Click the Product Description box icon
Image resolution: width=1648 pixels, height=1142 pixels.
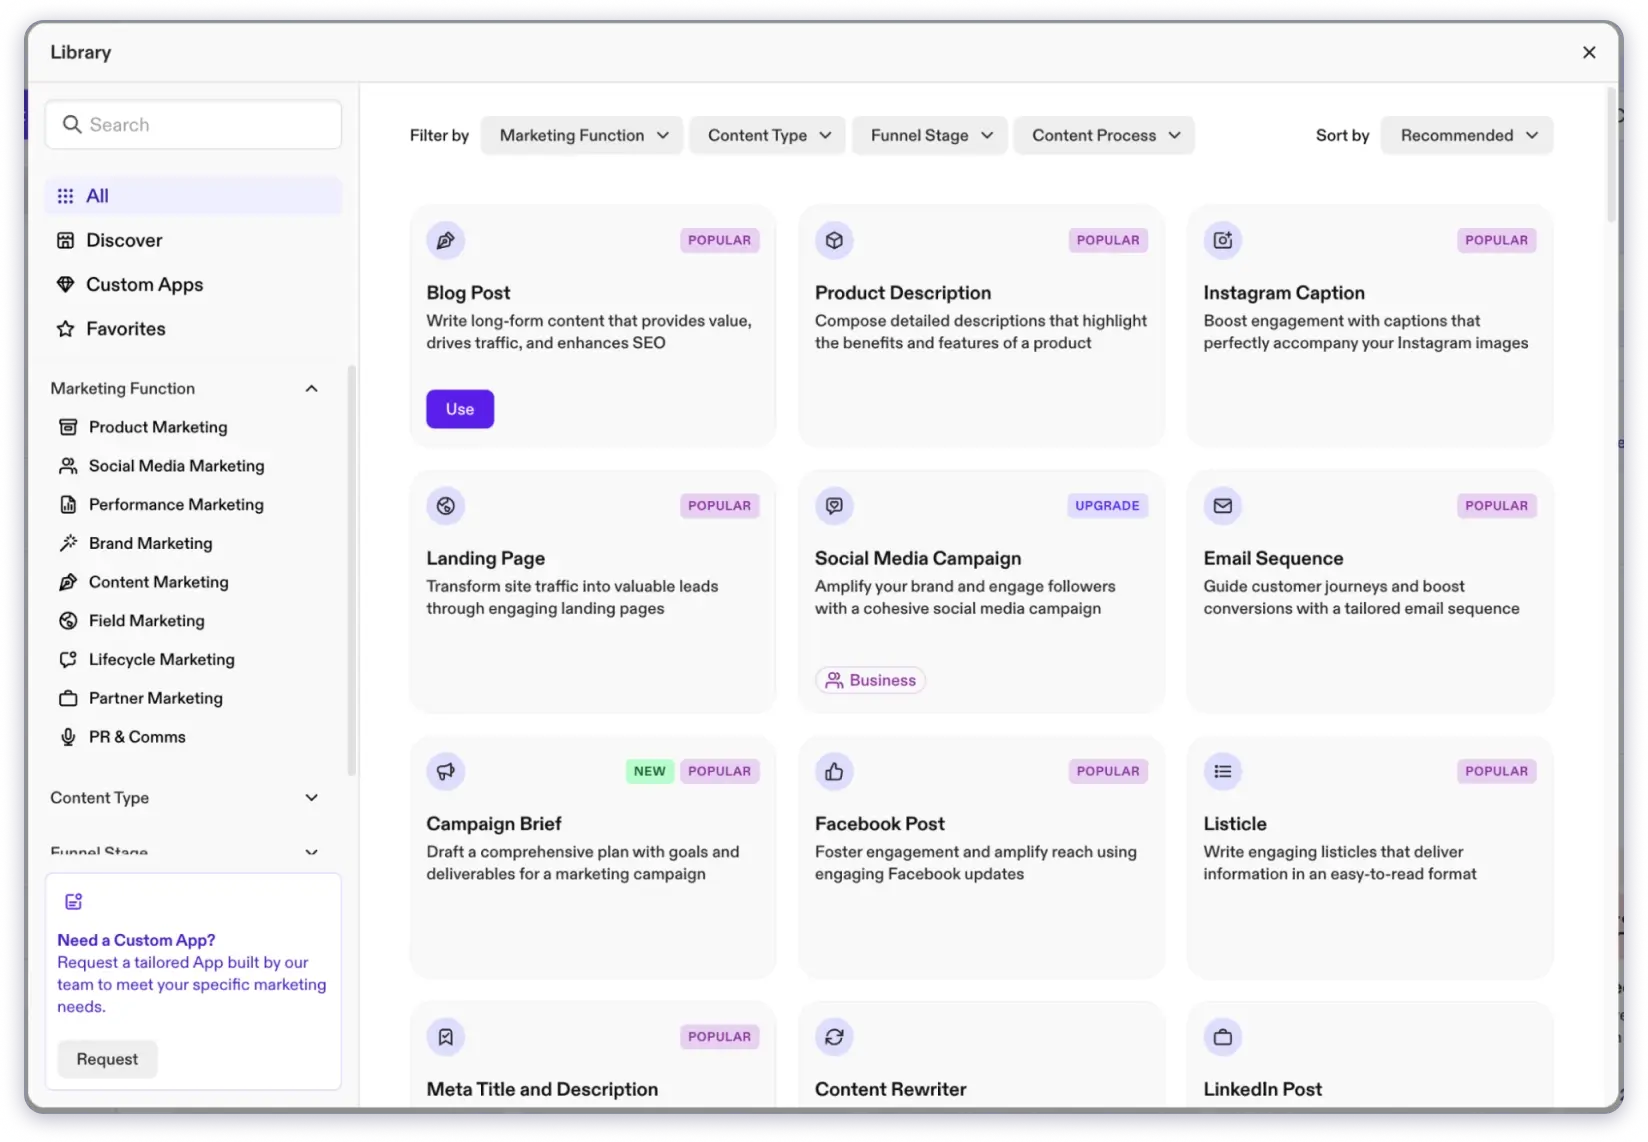833,240
